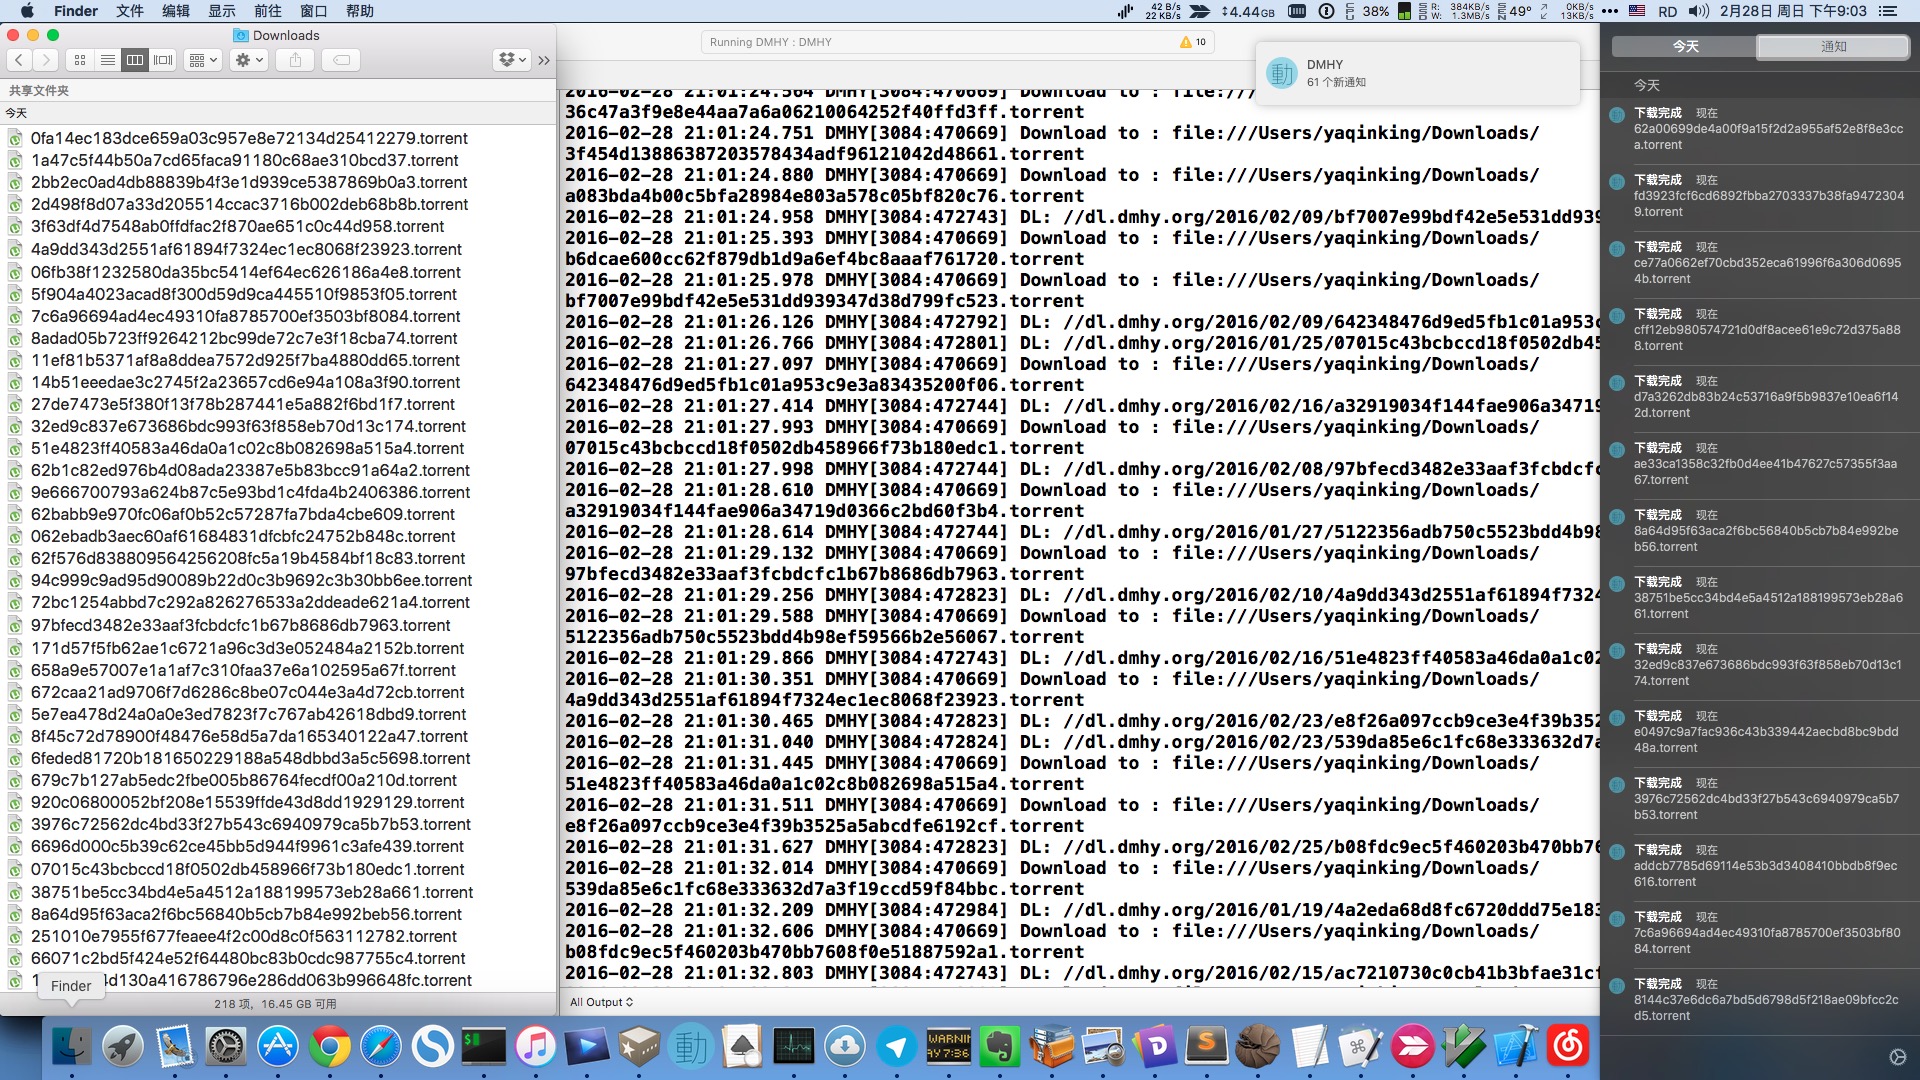Open the item arrangement dropdown
This screenshot has height=1080, width=1920.
[203, 60]
